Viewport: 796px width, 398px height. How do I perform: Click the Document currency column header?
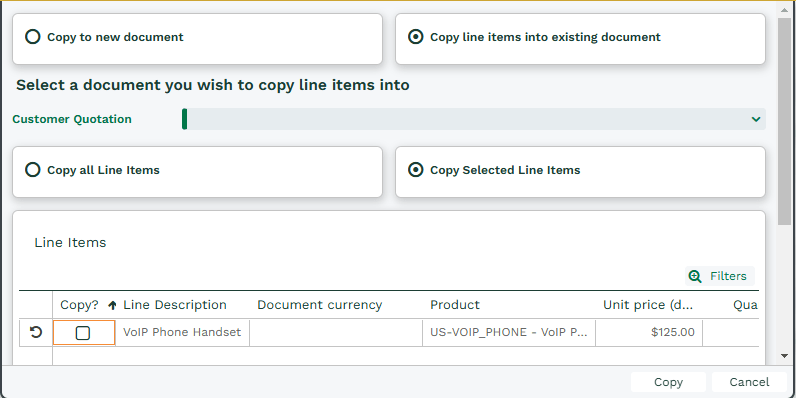319,305
